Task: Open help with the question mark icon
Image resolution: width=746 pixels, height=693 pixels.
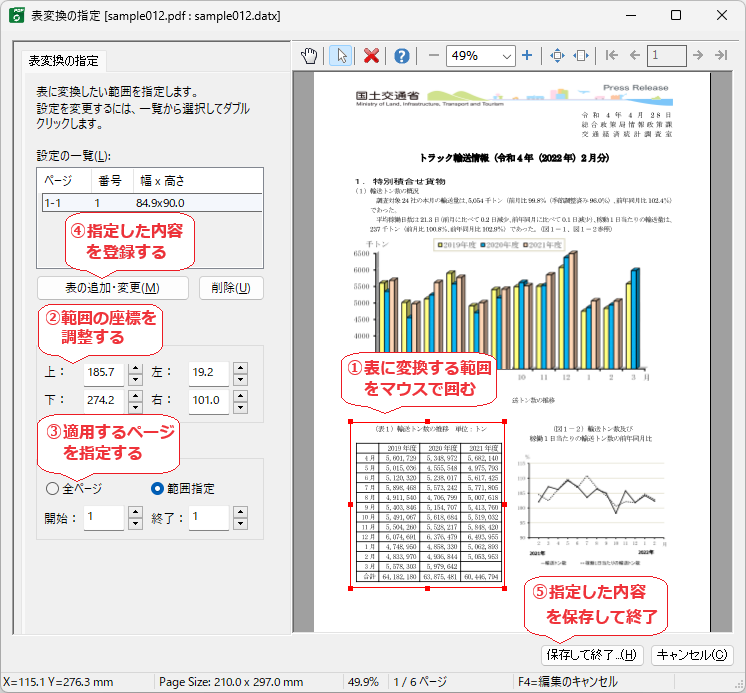Action: point(402,56)
